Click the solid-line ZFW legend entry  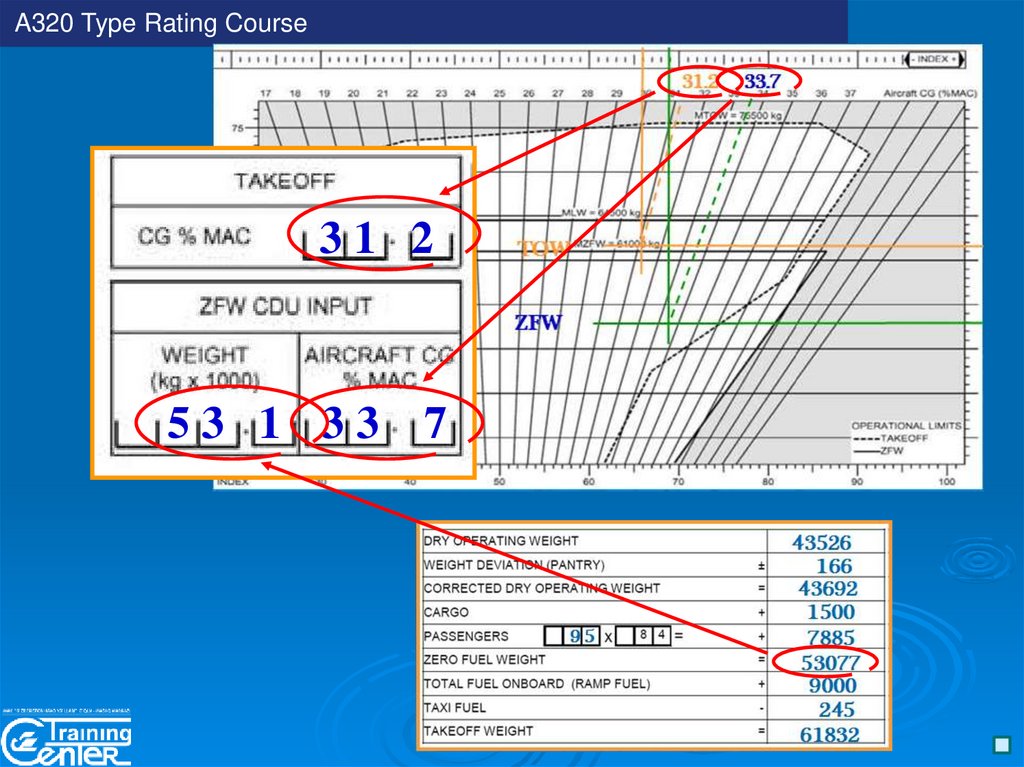coord(878,451)
